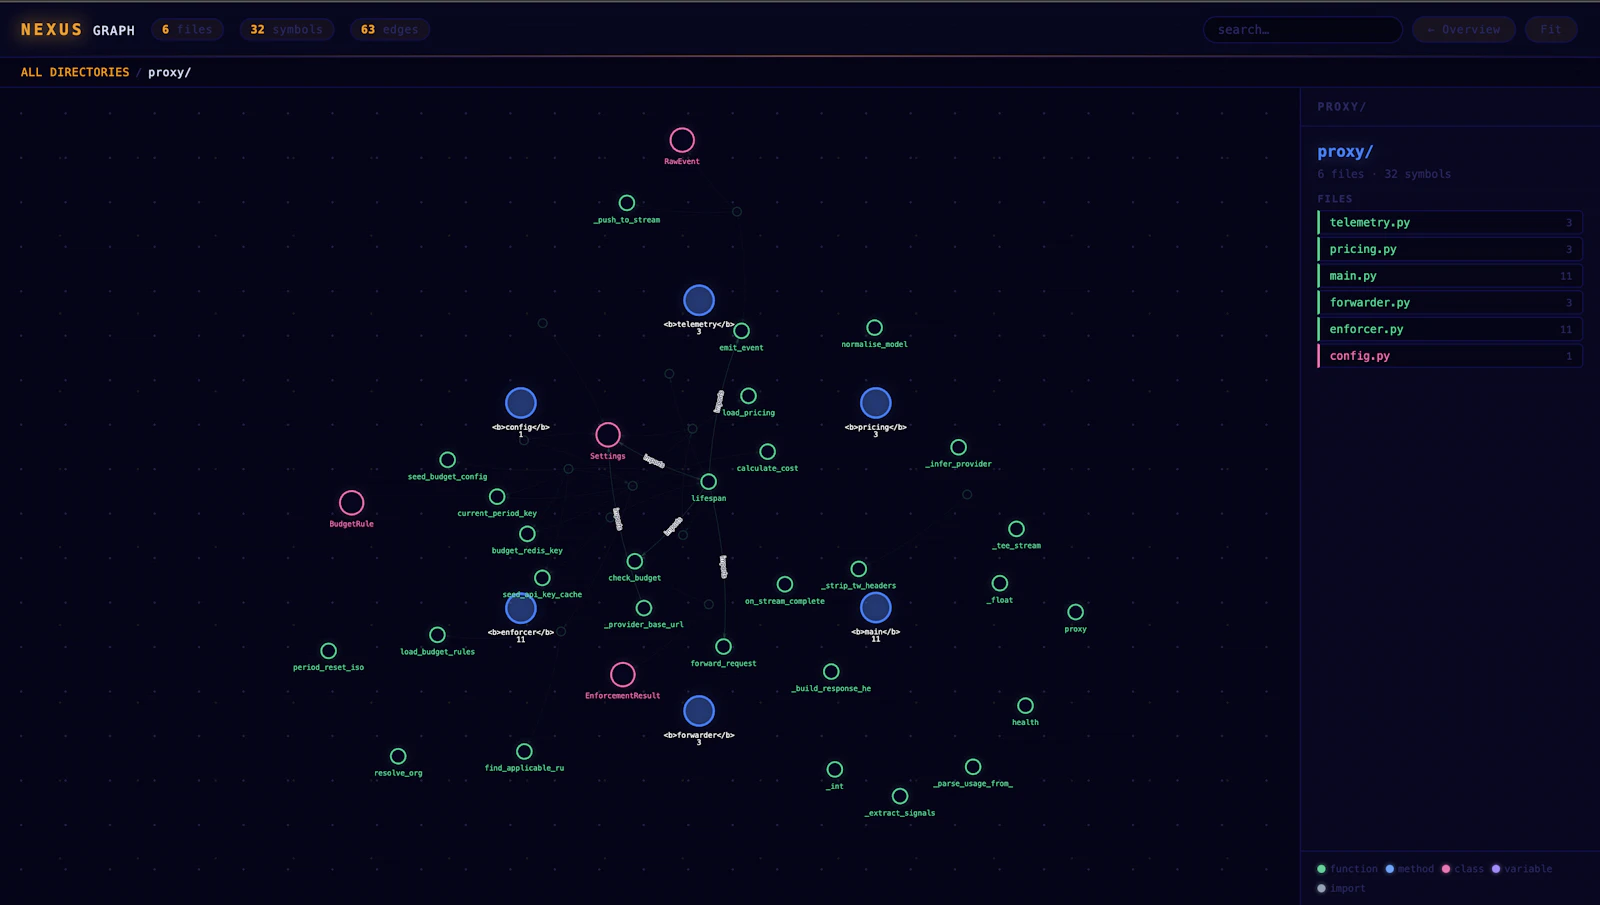Click the 63 edges counter badge
The image size is (1600, 905).
click(x=390, y=30)
